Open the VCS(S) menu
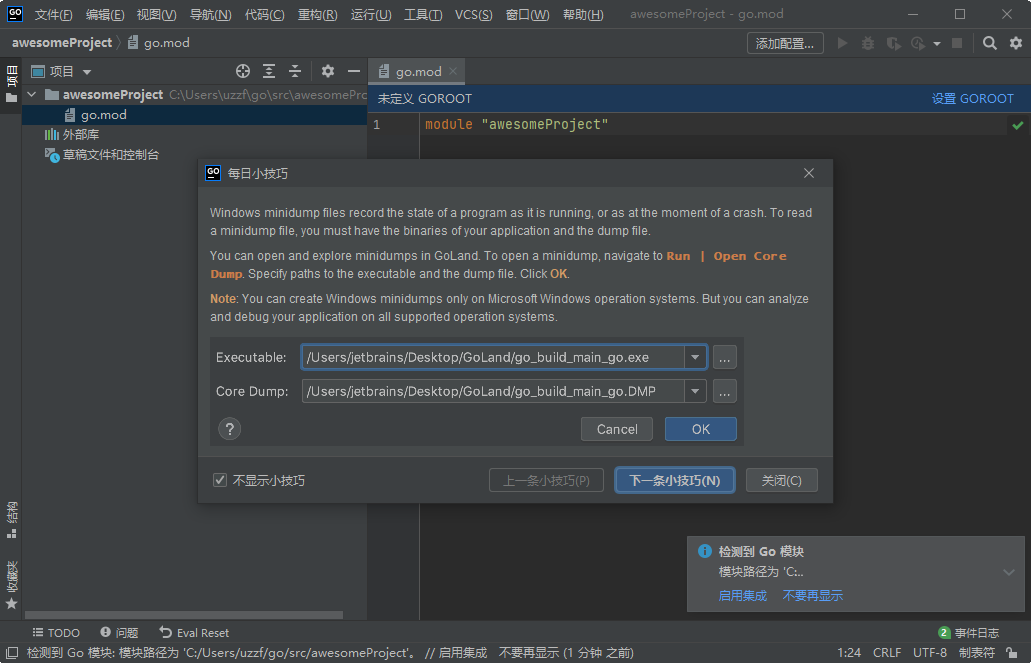 tap(473, 14)
